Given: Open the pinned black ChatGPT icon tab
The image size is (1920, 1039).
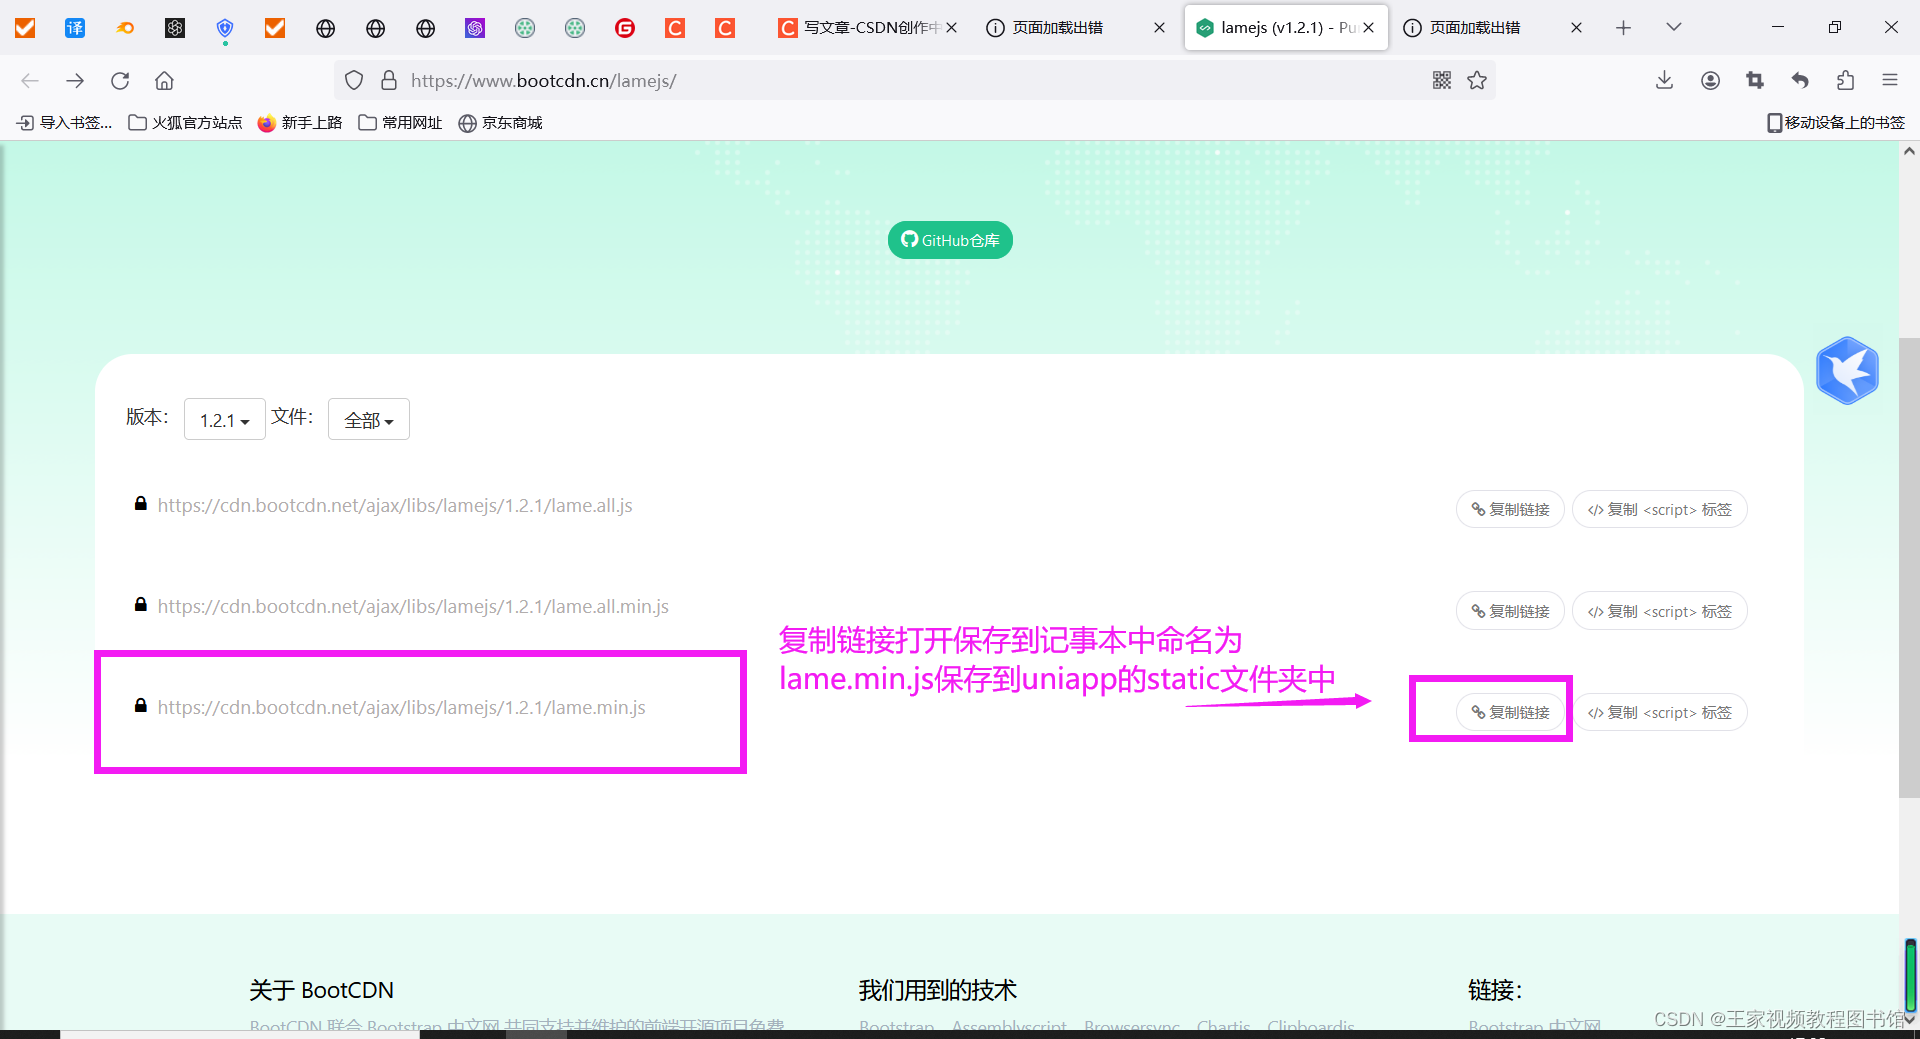Looking at the screenshot, I should click(175, 28).
